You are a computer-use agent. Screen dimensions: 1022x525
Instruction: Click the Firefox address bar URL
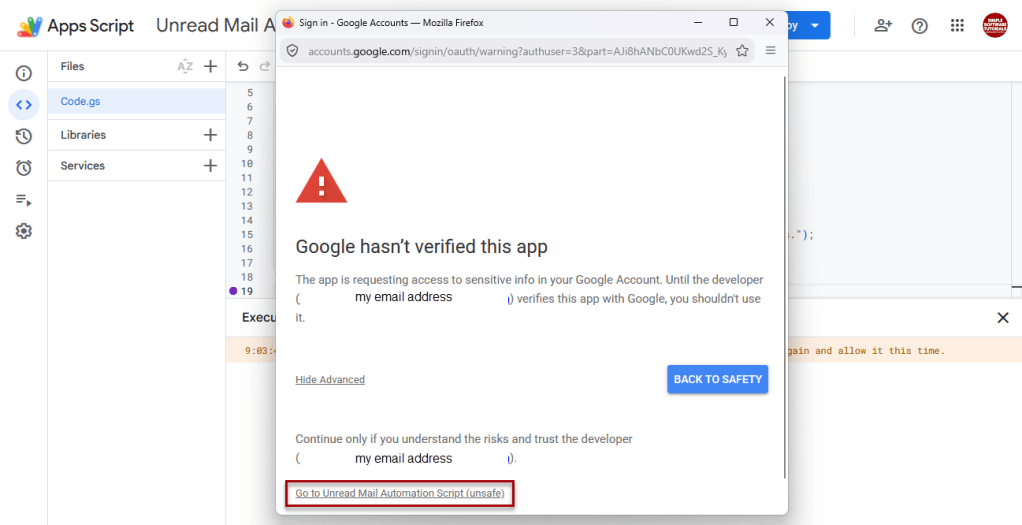(x=517, y=51)
